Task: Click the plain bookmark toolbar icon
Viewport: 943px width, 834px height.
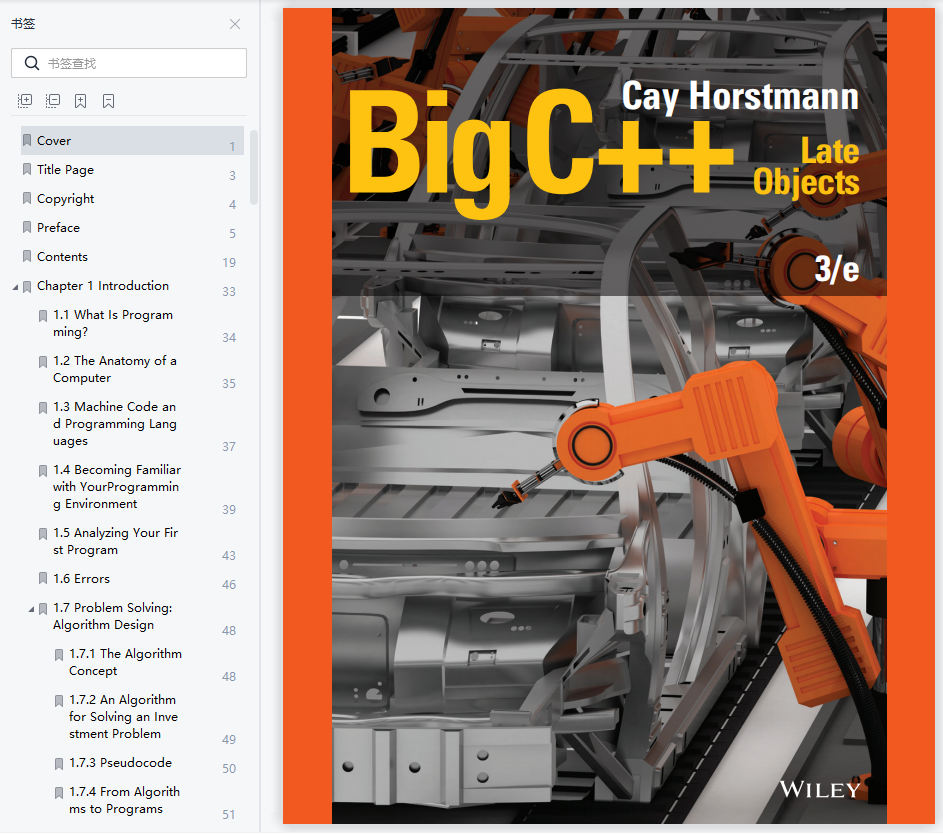Action: coord(108,100)
